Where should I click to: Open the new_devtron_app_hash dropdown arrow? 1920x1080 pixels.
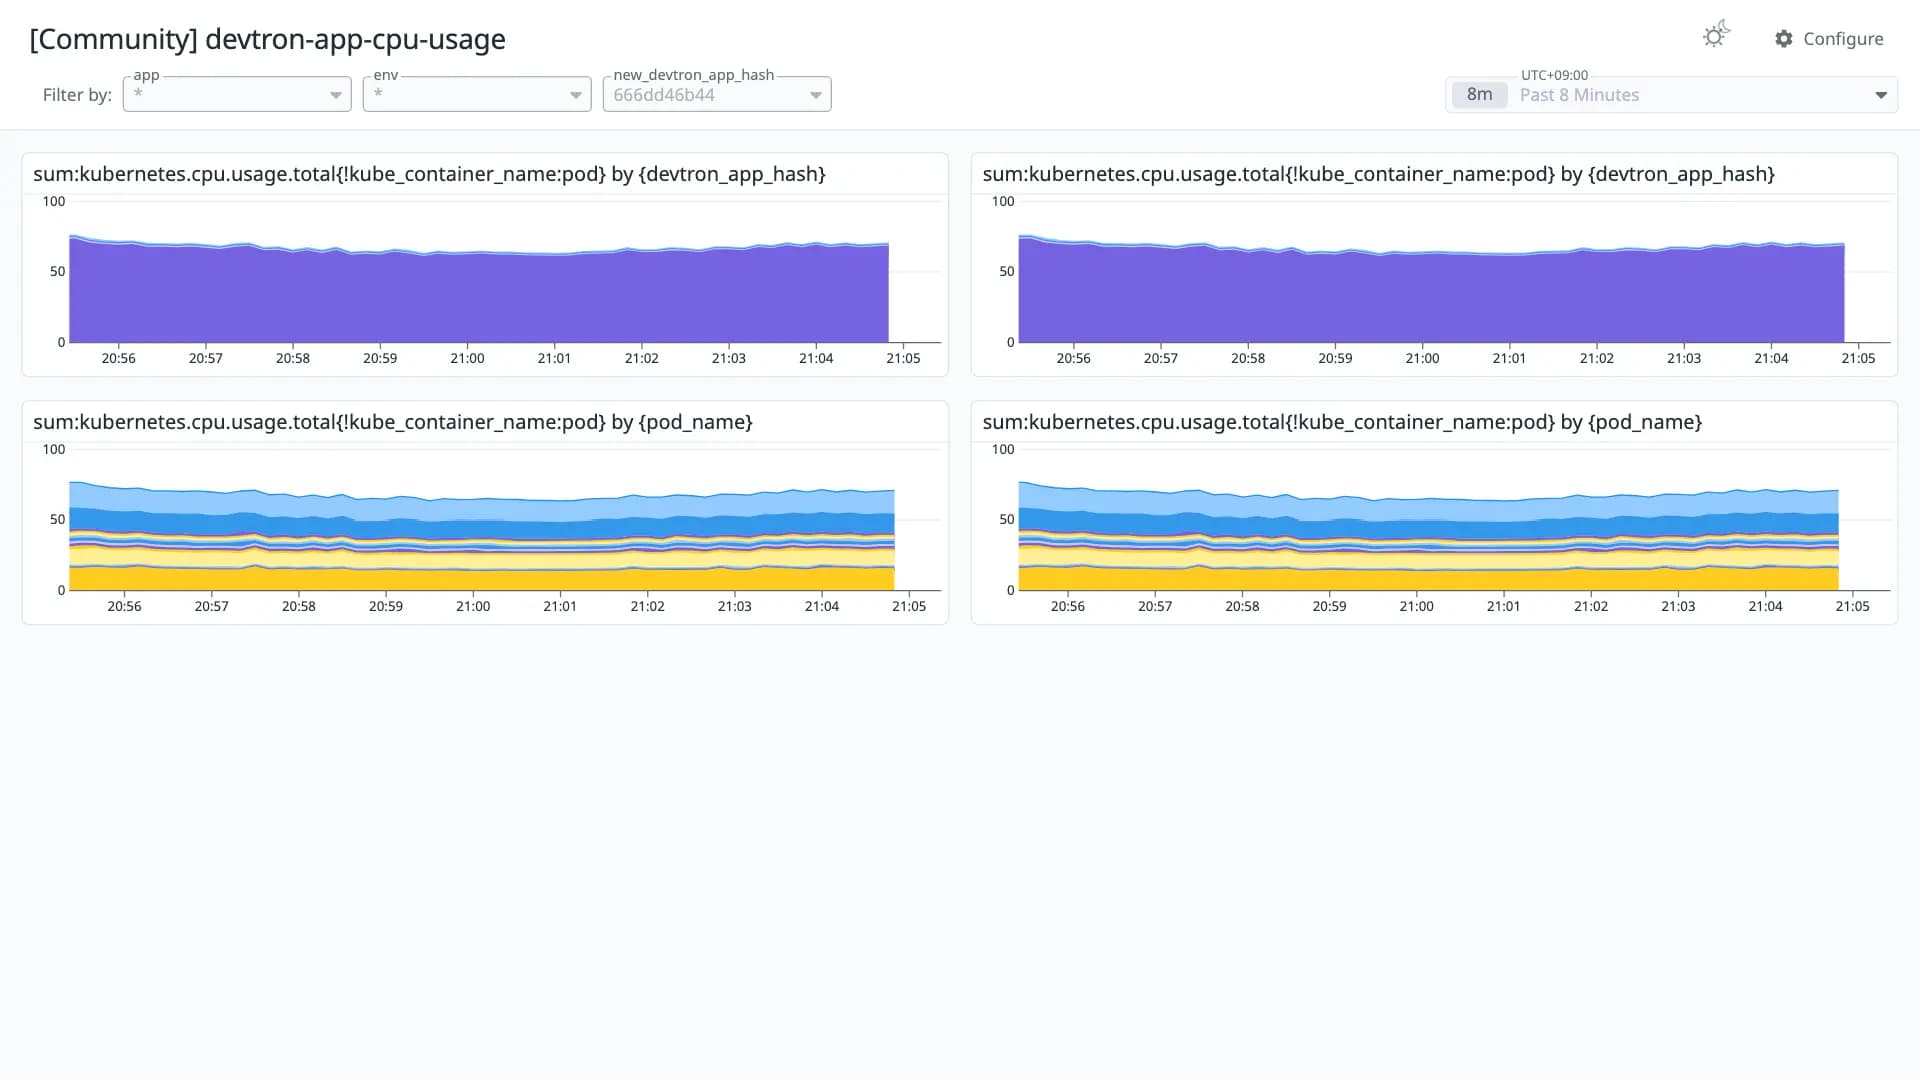click(816, 95)
